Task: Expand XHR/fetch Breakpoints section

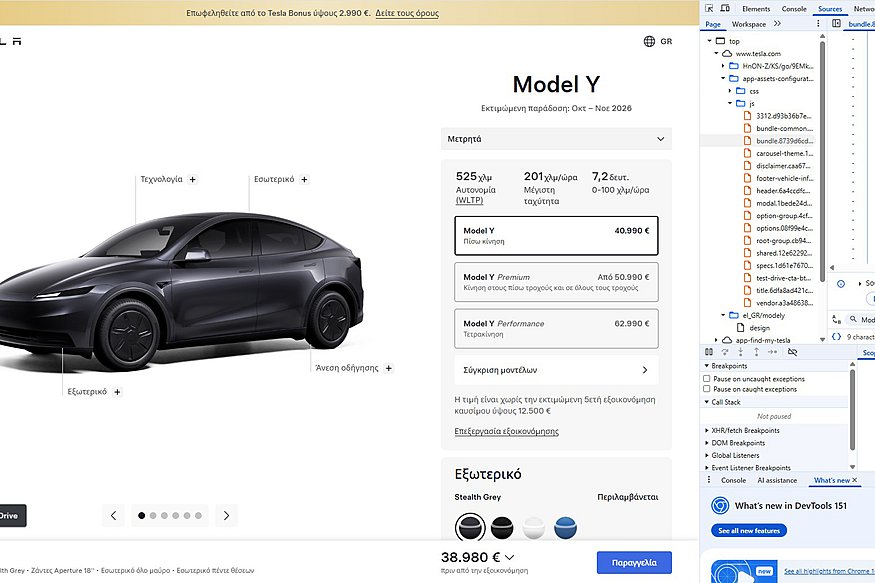Action: pos(706,431)
